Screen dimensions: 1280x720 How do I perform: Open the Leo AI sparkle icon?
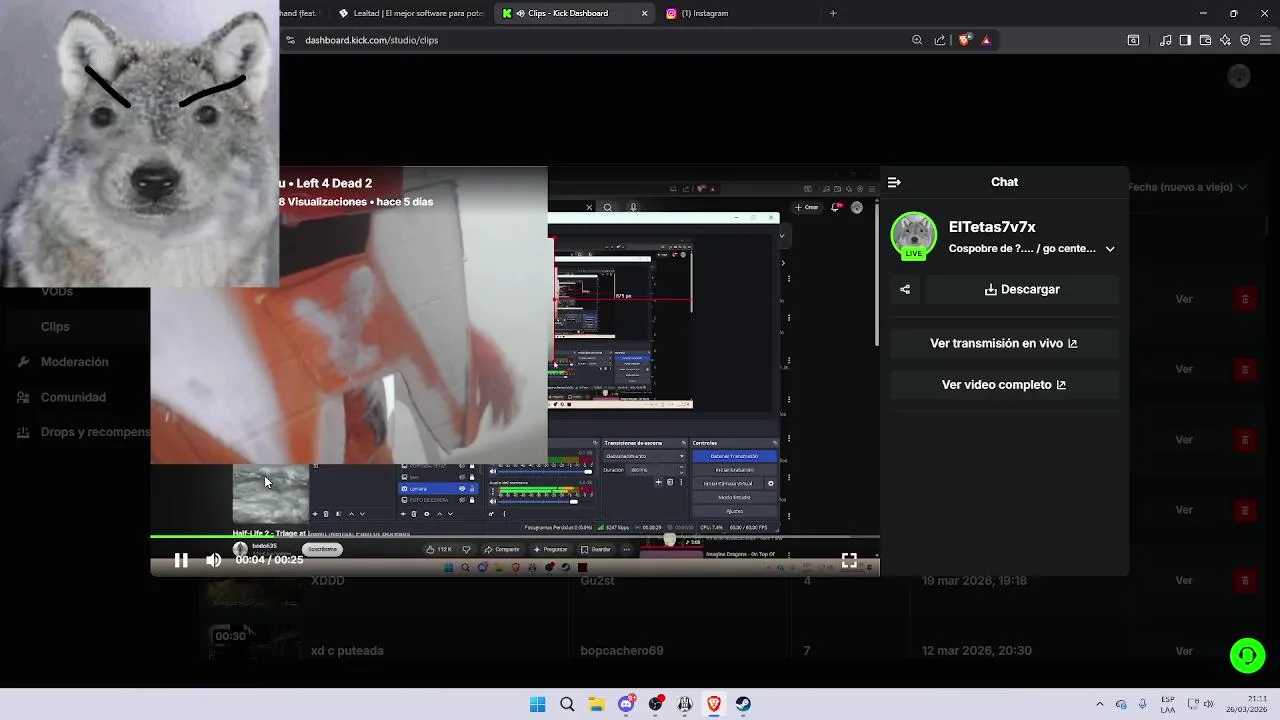coord(1225,40)
